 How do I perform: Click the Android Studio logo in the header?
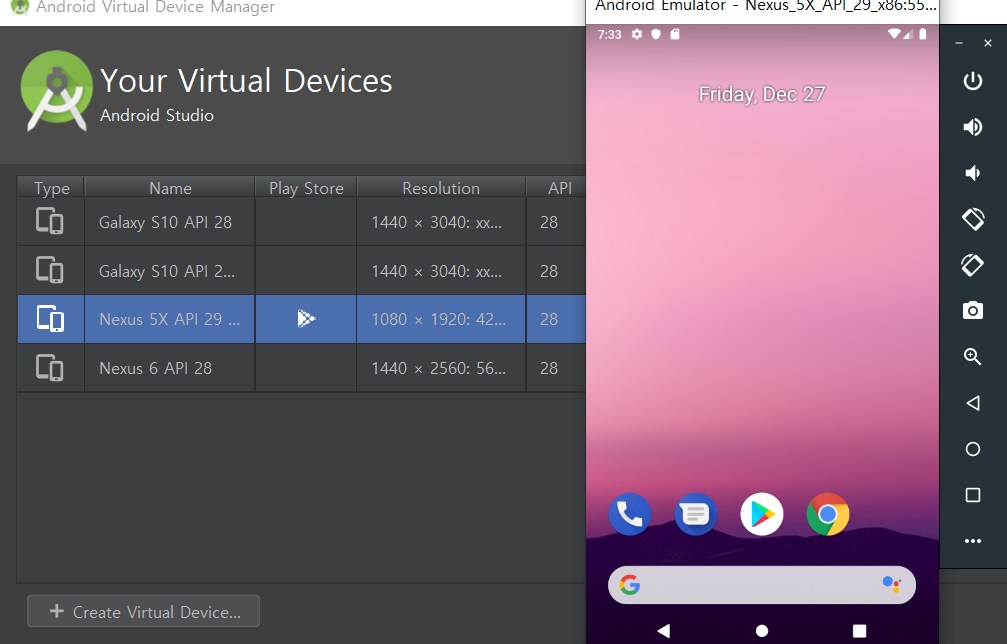pos(57,91)
